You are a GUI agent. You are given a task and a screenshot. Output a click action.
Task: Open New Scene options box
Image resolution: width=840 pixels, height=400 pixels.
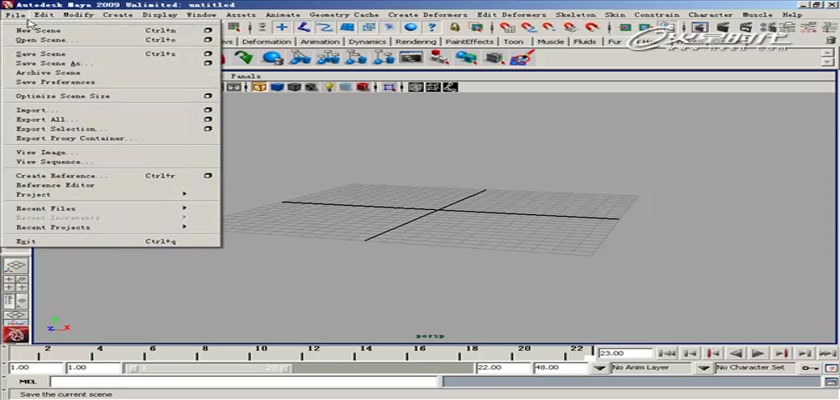[208, 31]
